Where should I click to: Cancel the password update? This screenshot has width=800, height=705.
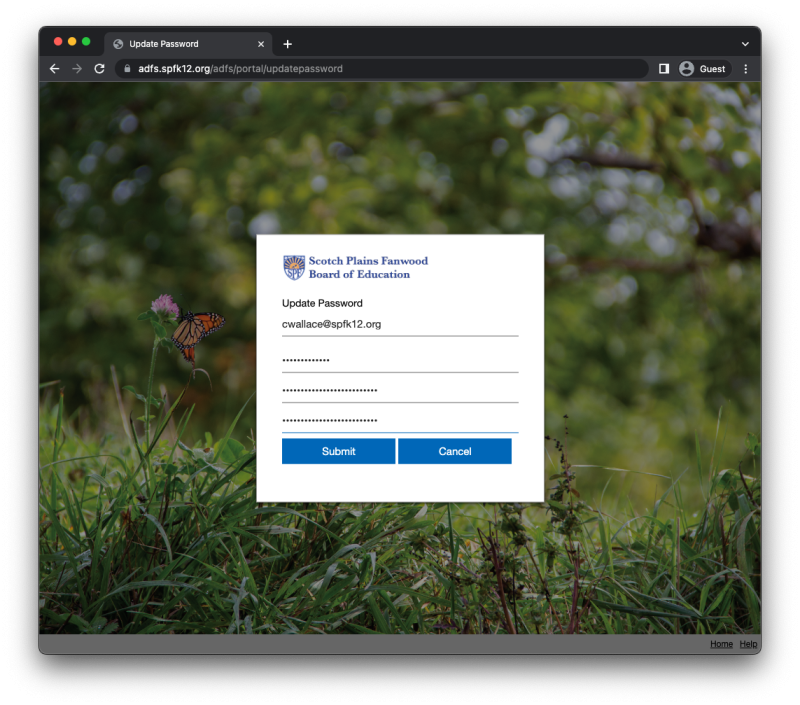[455, 451]
